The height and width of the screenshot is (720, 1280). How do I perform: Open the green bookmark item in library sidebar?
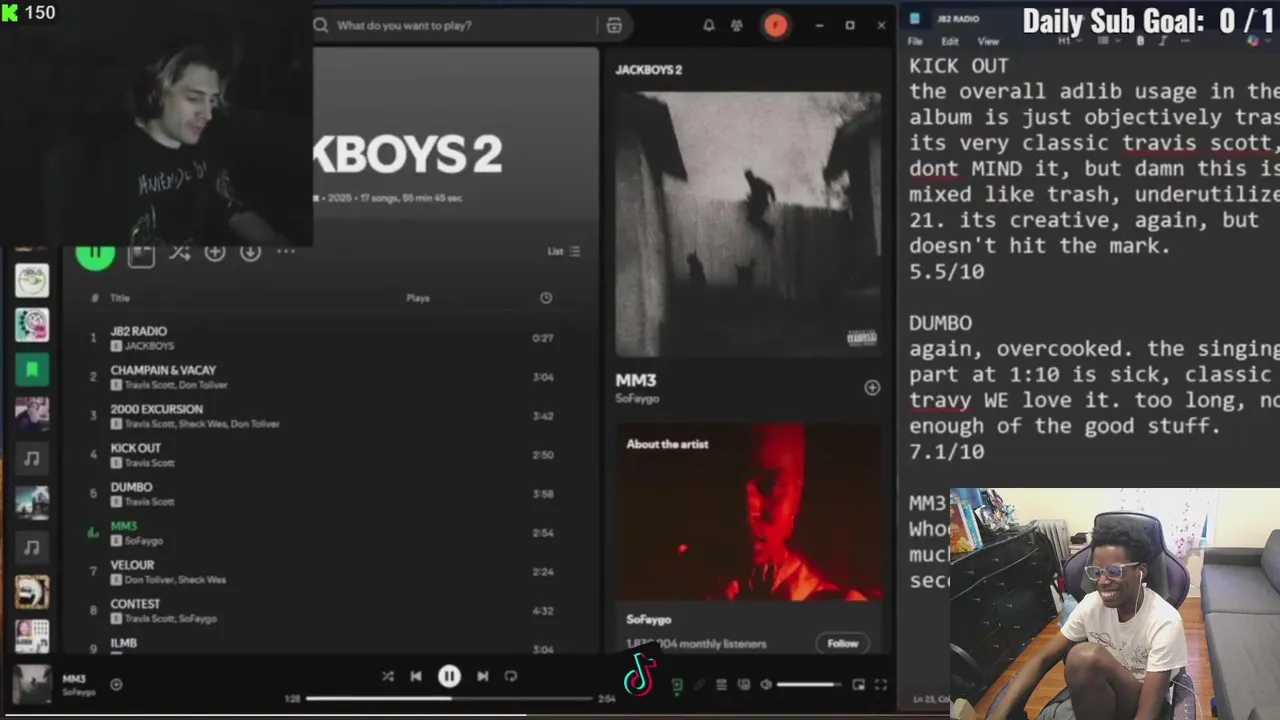pyautogui.click(x=32, y=370)
